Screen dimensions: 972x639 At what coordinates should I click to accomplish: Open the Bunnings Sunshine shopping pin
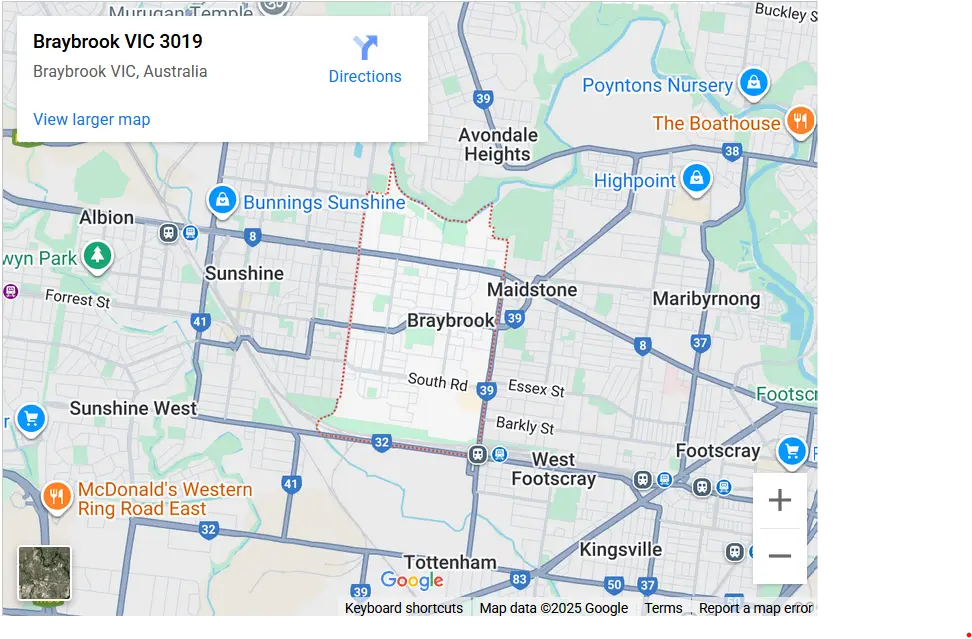(222, 200)
